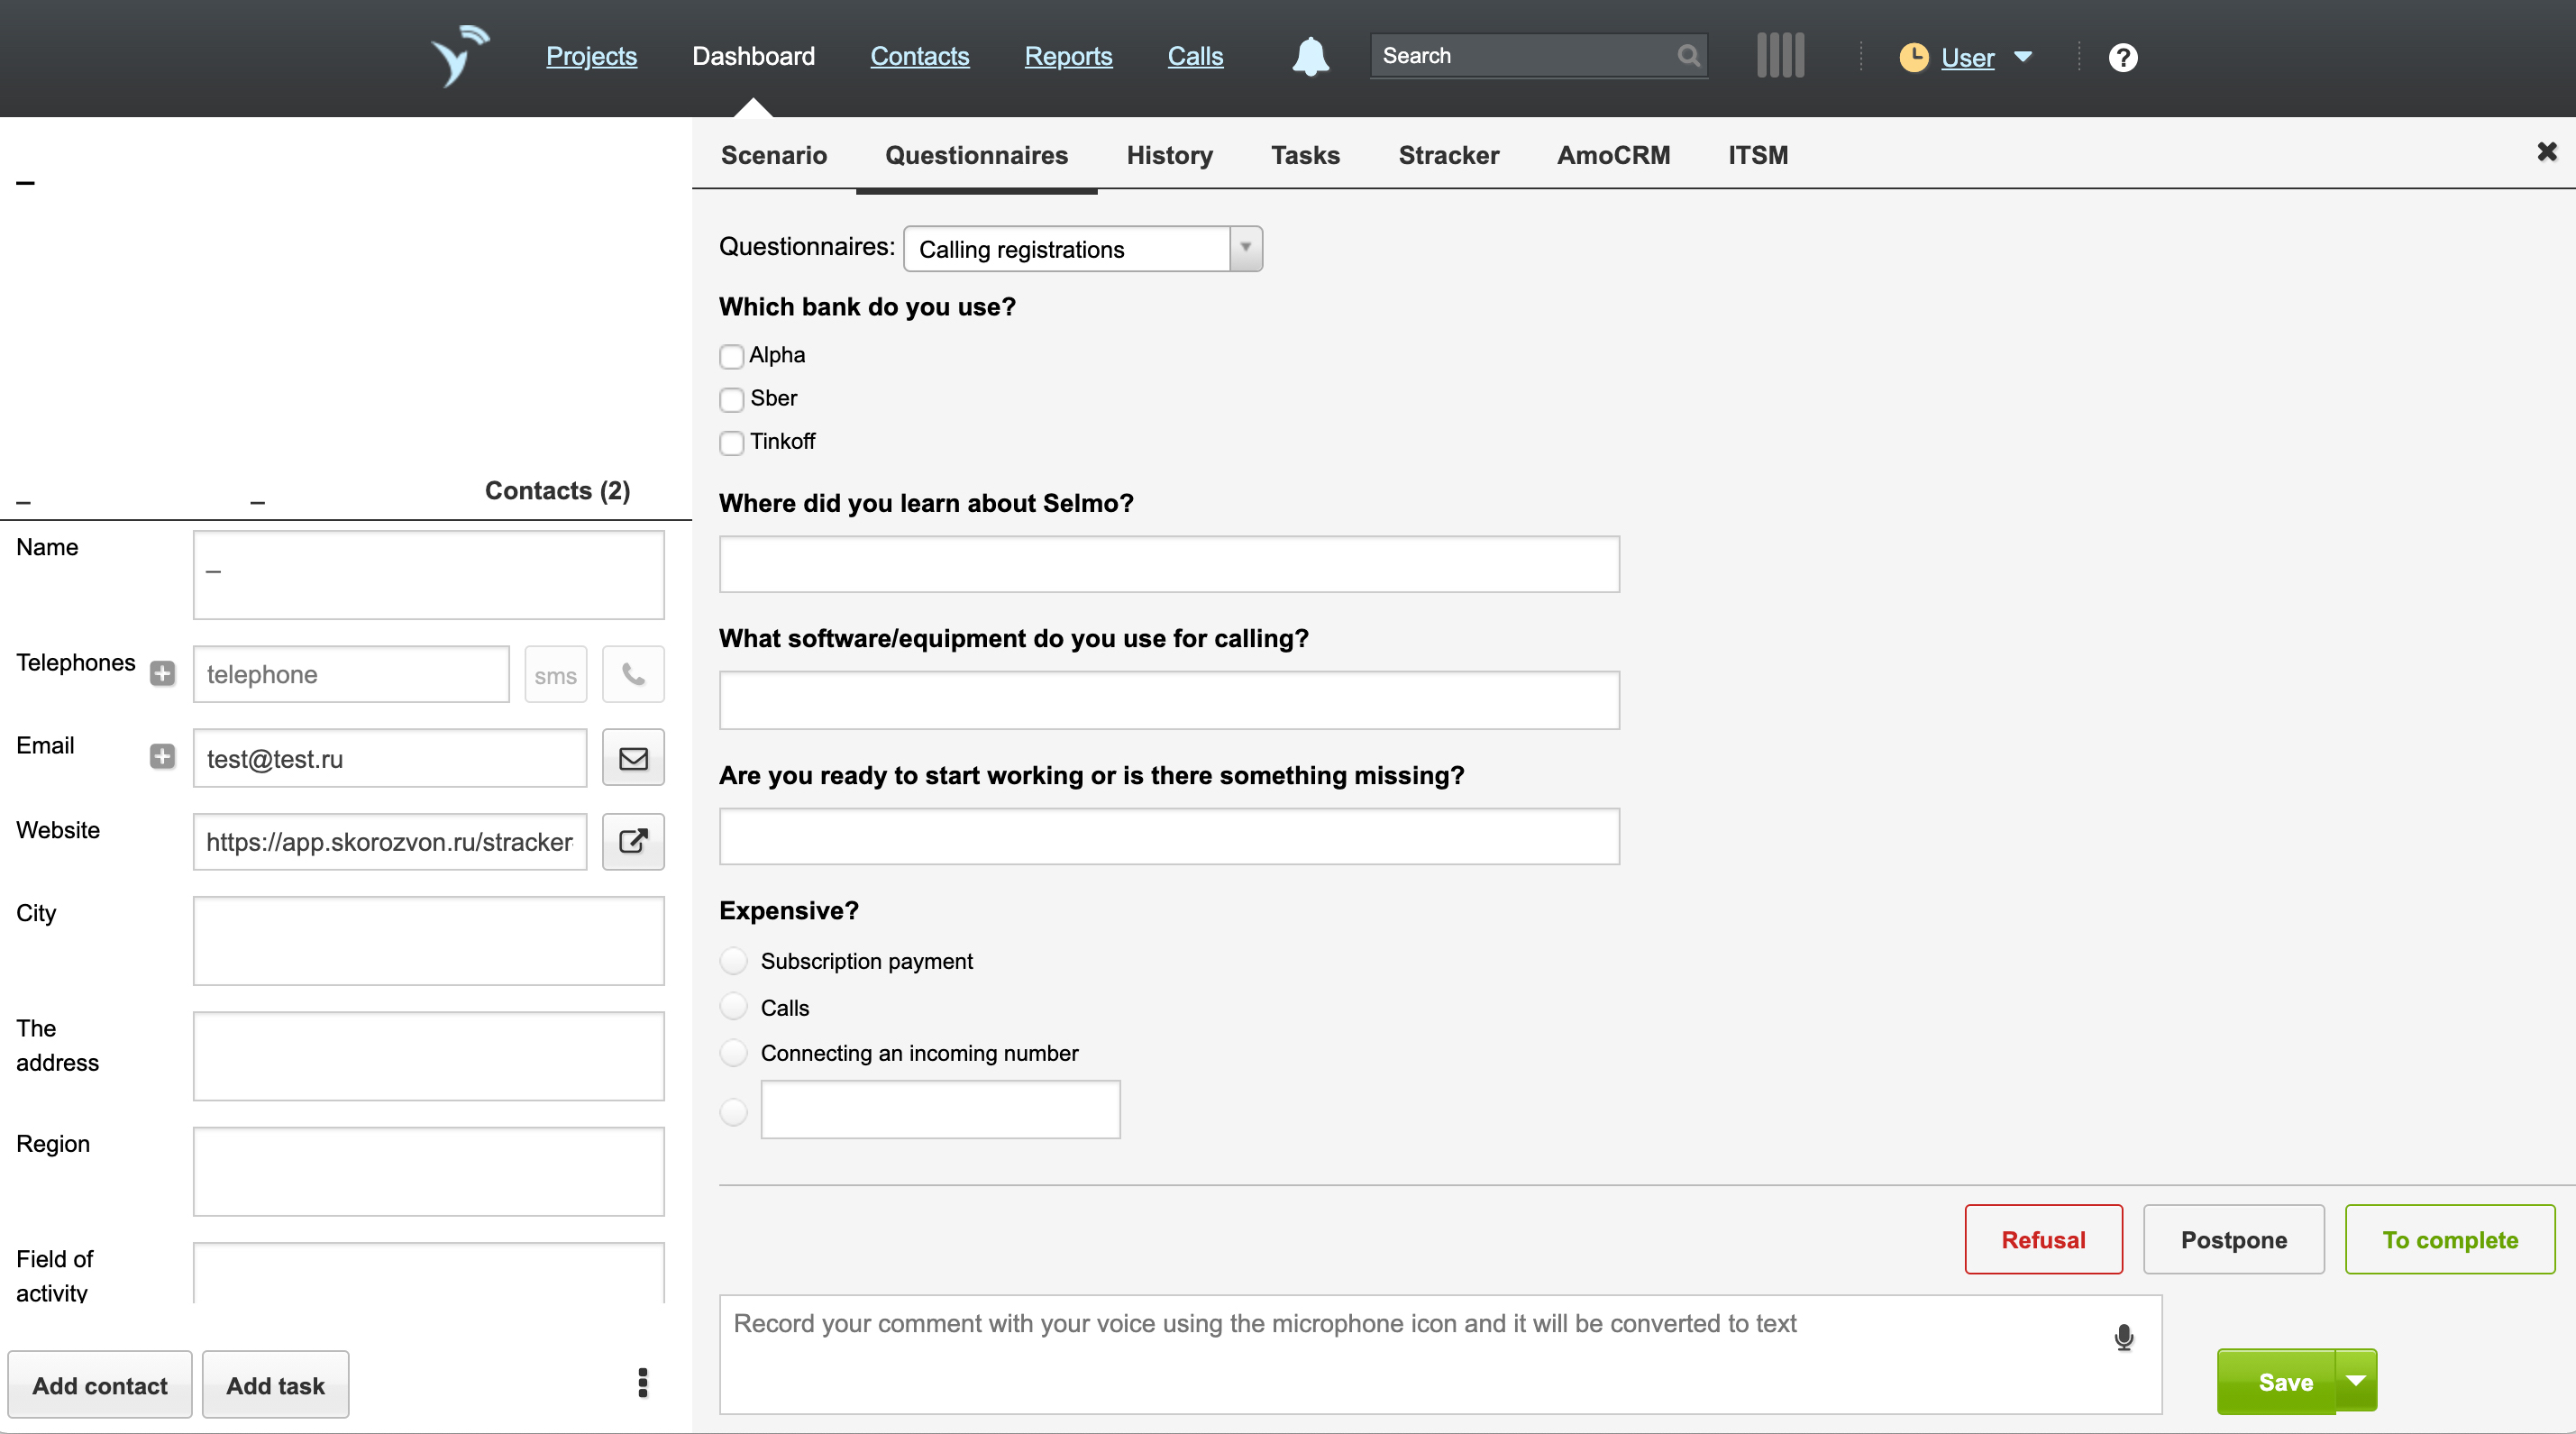This screenshot has width=2576, height=1434.
Task: Open the Questionnaires dropdown Calling registrations
Action: point(1082,249)
